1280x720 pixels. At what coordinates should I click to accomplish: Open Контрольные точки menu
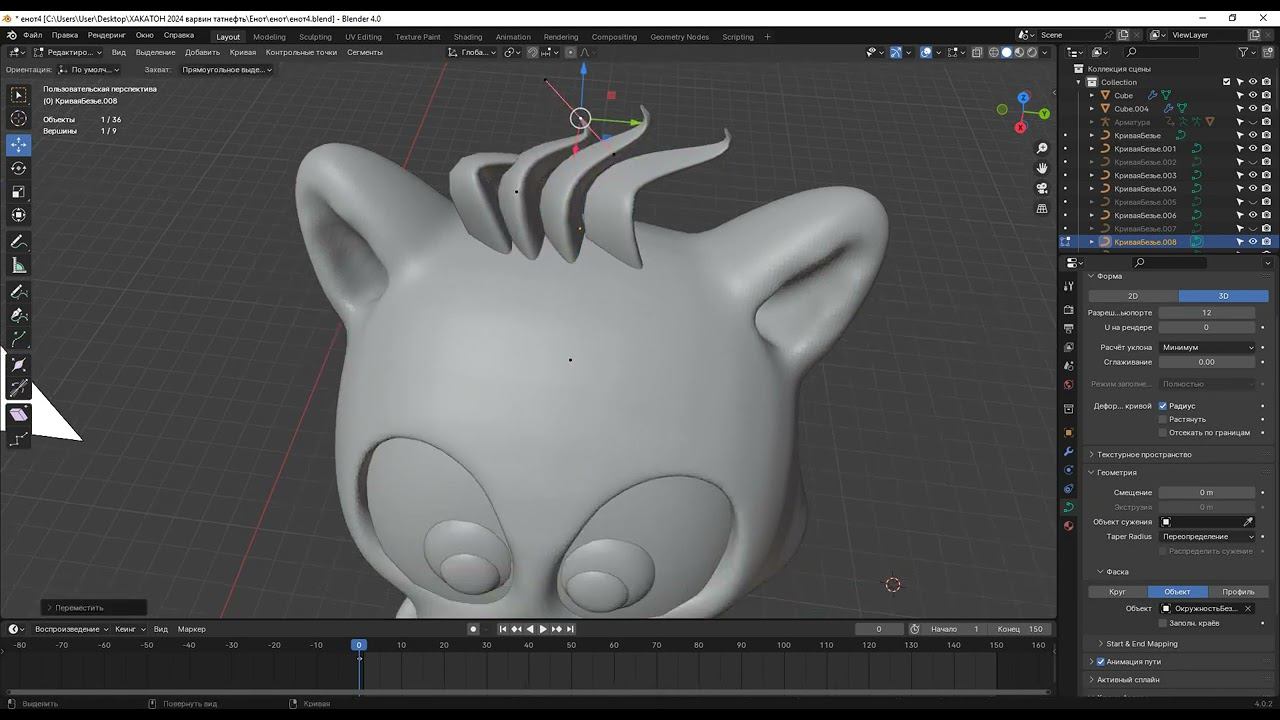[x=301, y=52]
